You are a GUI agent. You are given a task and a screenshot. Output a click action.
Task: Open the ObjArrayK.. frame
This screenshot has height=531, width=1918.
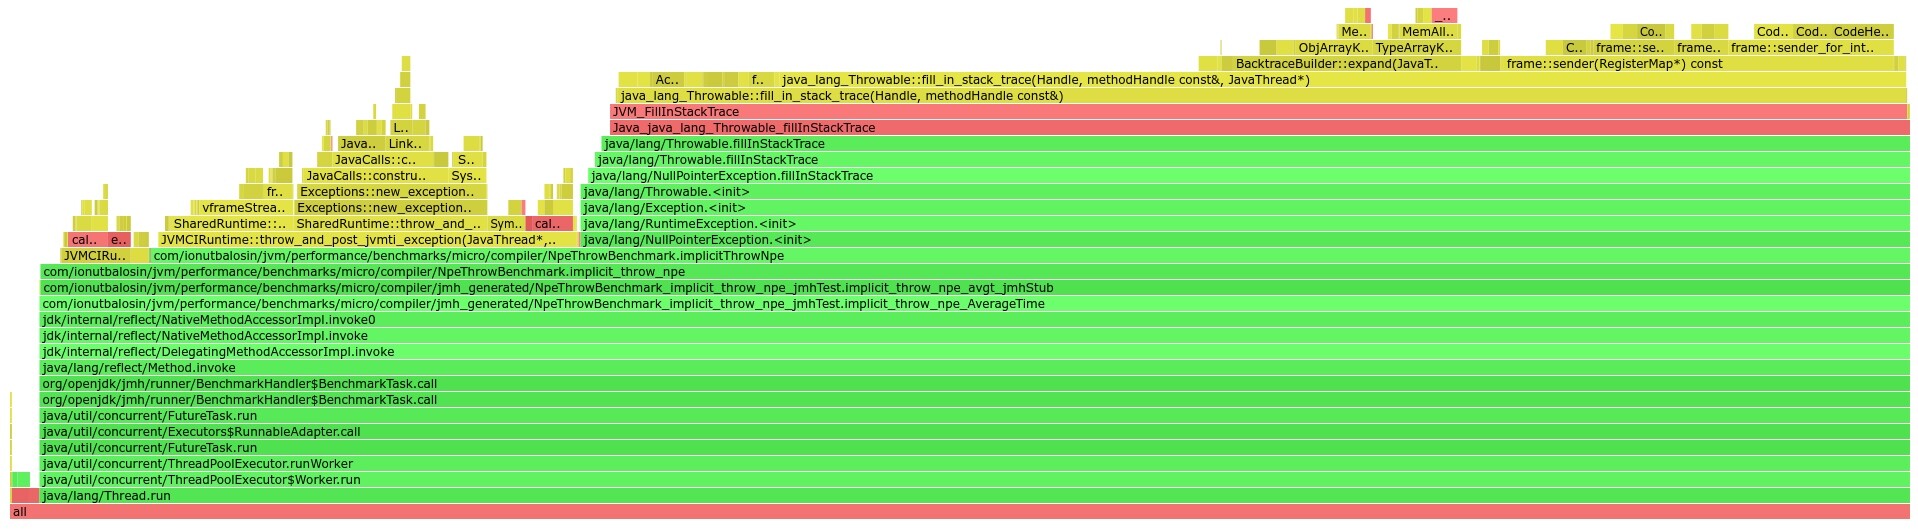(x=1333, y=48)
